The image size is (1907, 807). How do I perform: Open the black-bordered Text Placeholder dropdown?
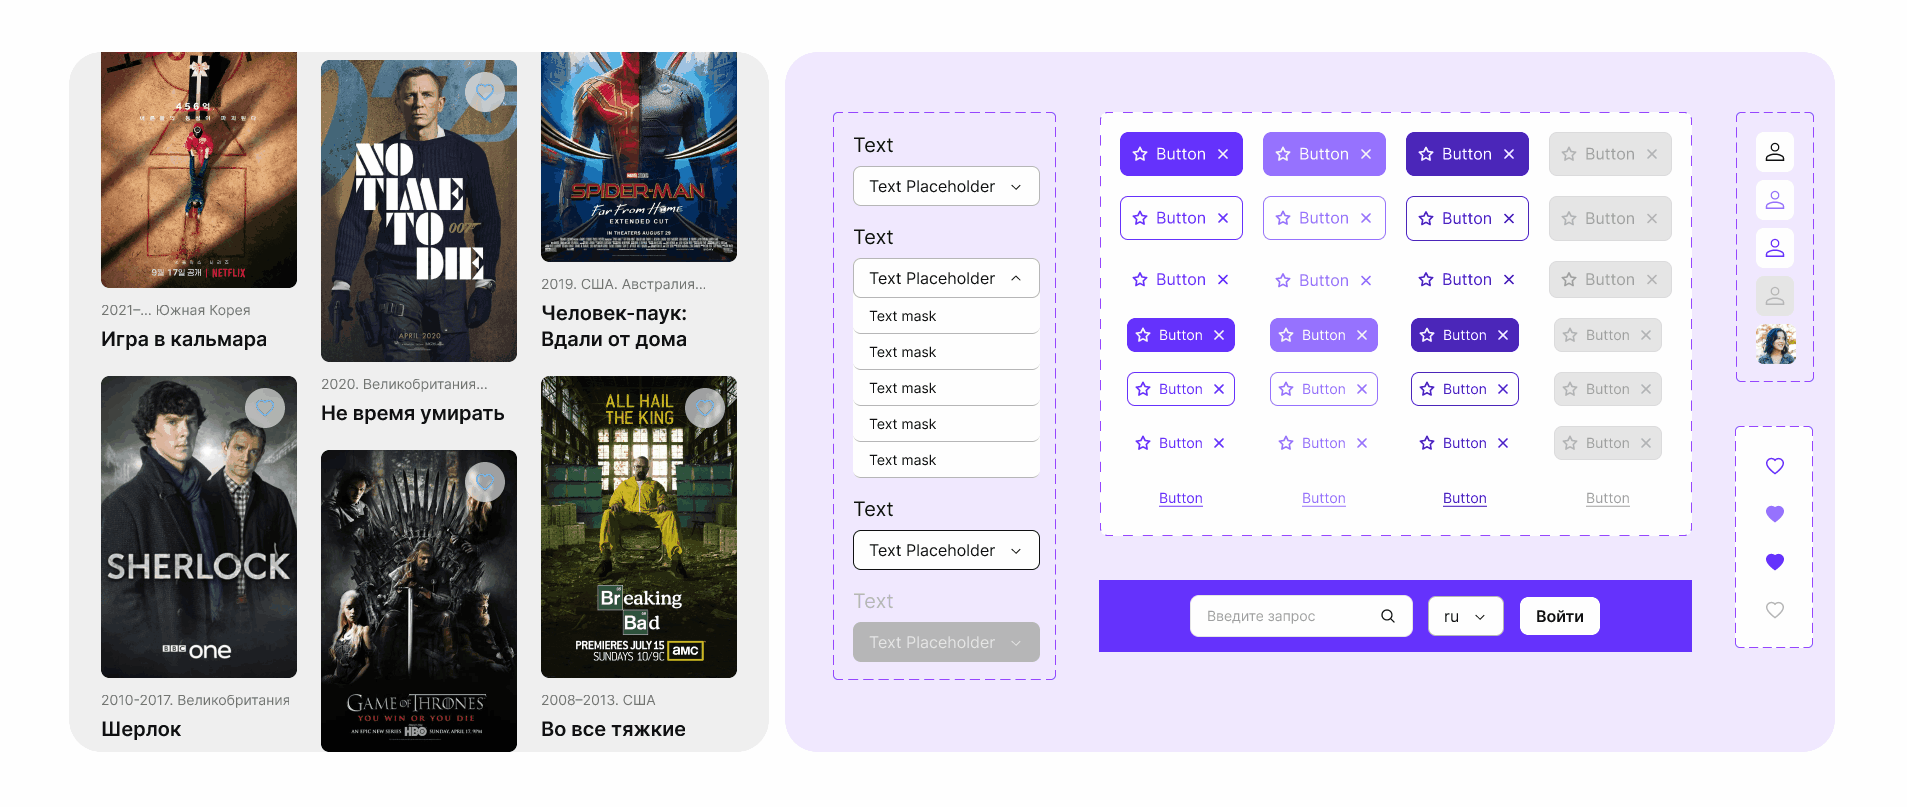point(946,550)
